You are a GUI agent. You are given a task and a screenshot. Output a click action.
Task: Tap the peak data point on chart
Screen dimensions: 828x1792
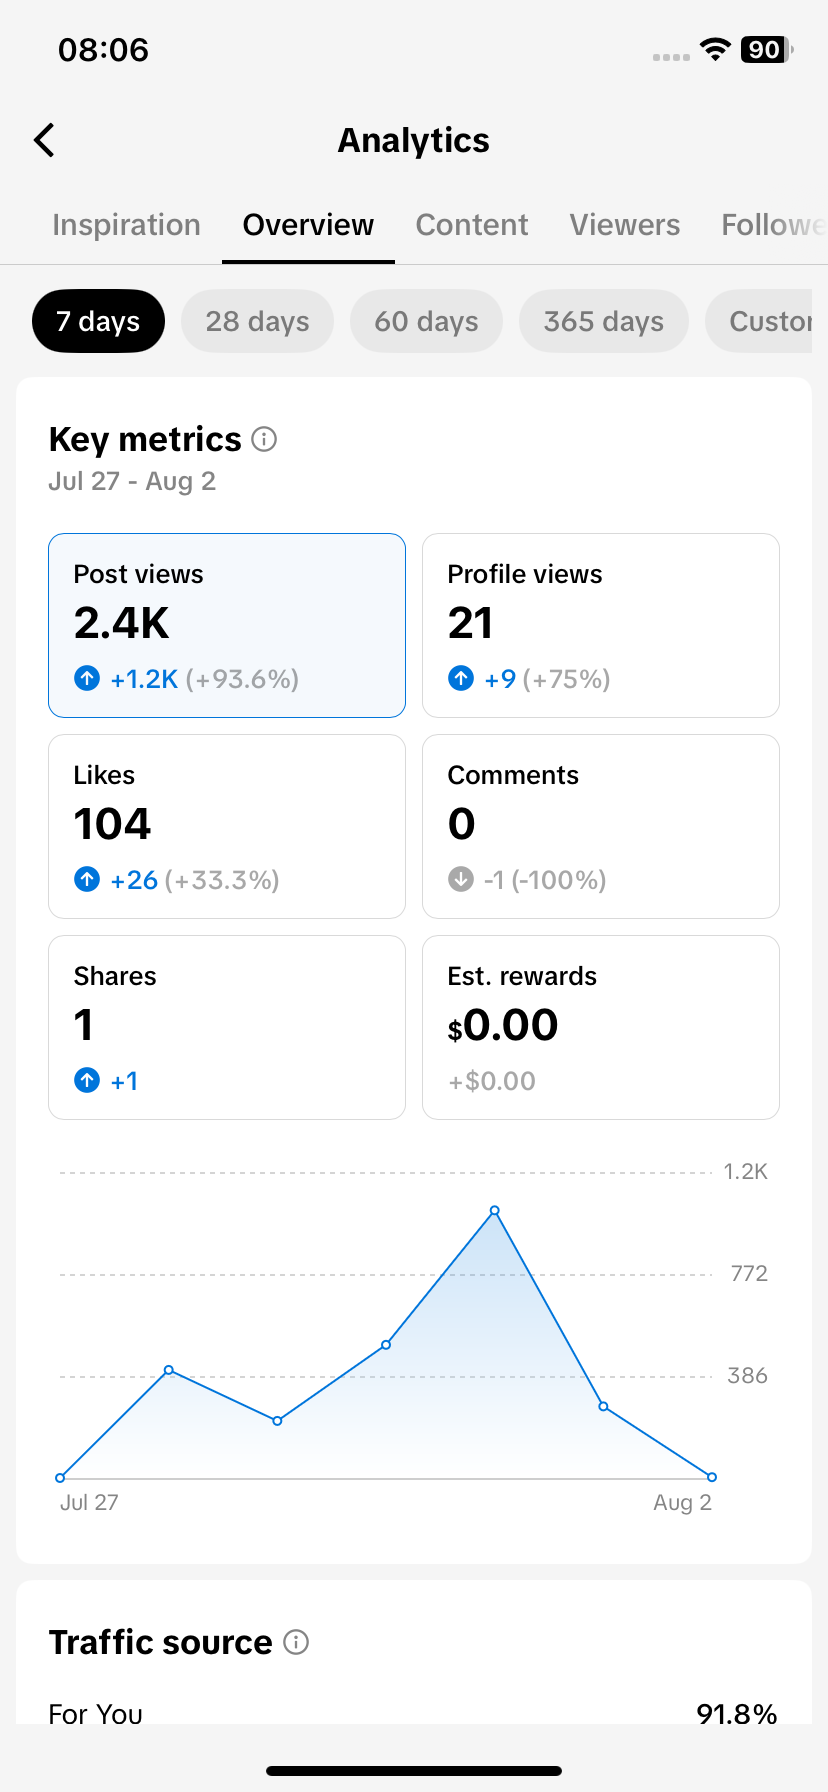pos(494,1210)
